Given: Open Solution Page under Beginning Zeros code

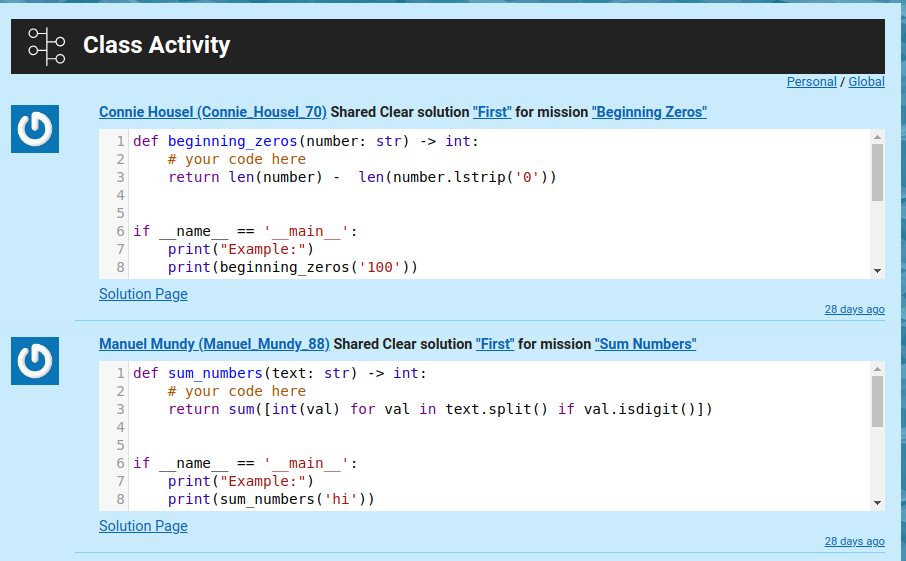Looking at the screenshot, I should pos(143,294).
